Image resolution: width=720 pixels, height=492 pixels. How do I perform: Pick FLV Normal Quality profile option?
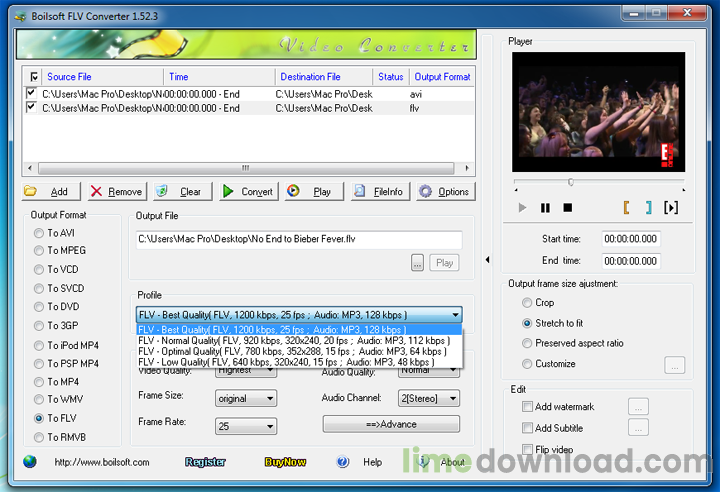tap(299, 340)
